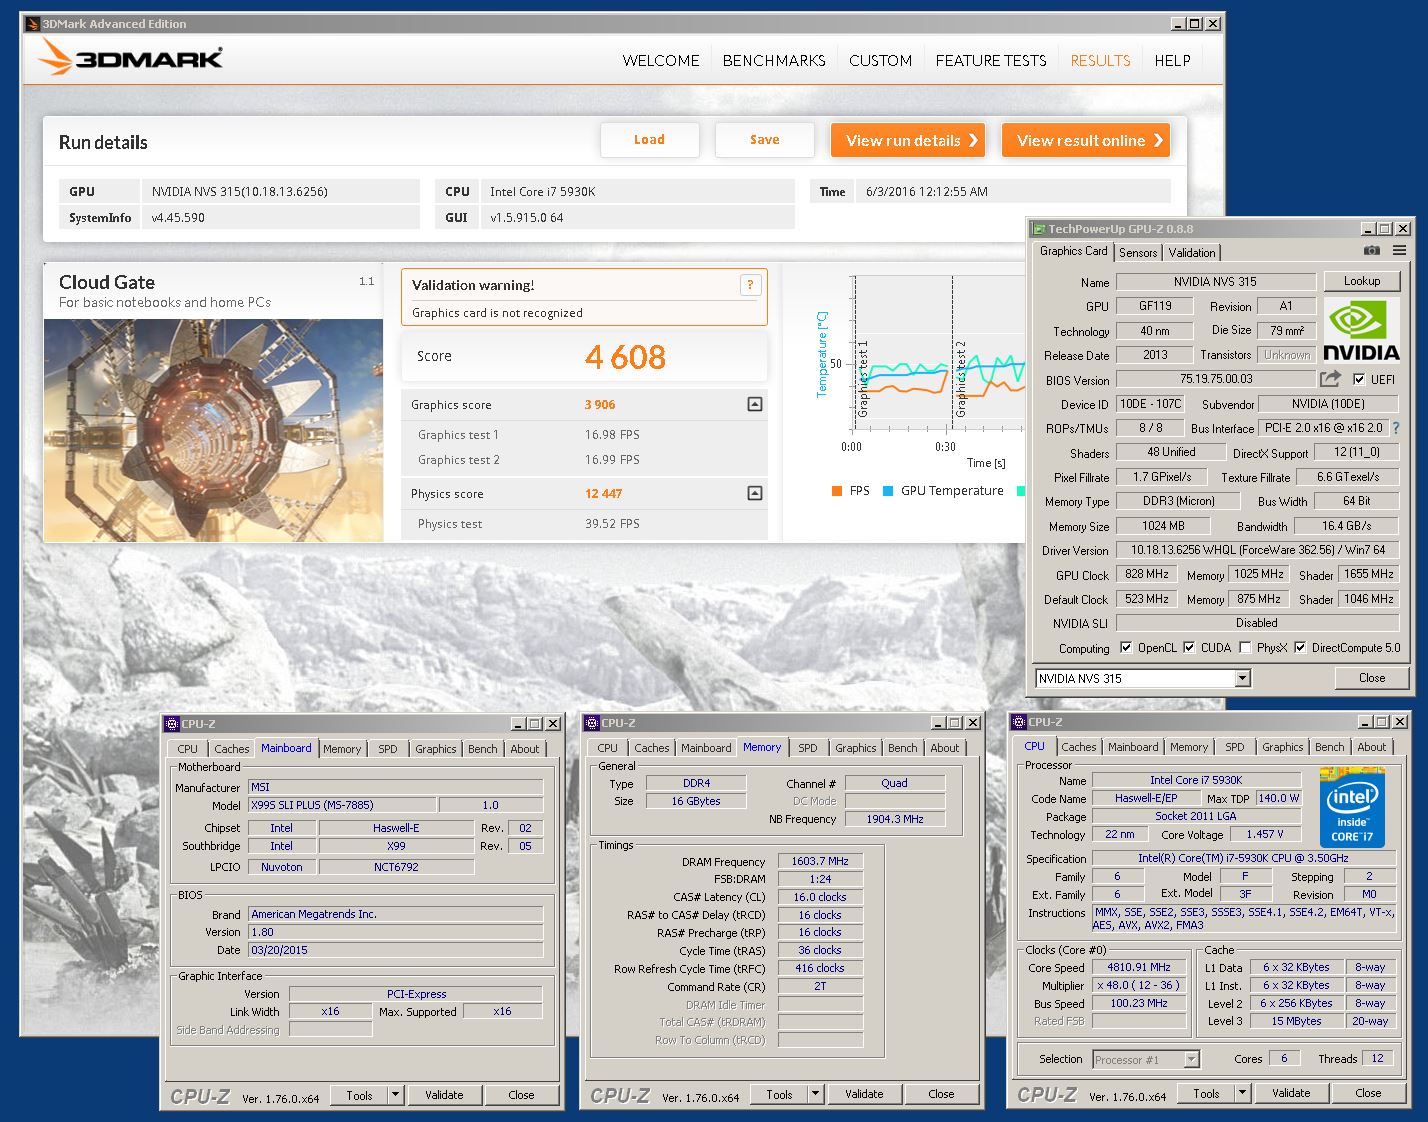
Task: Click Intel inside Core i7 logo
Action: (x=1352, y=806)
